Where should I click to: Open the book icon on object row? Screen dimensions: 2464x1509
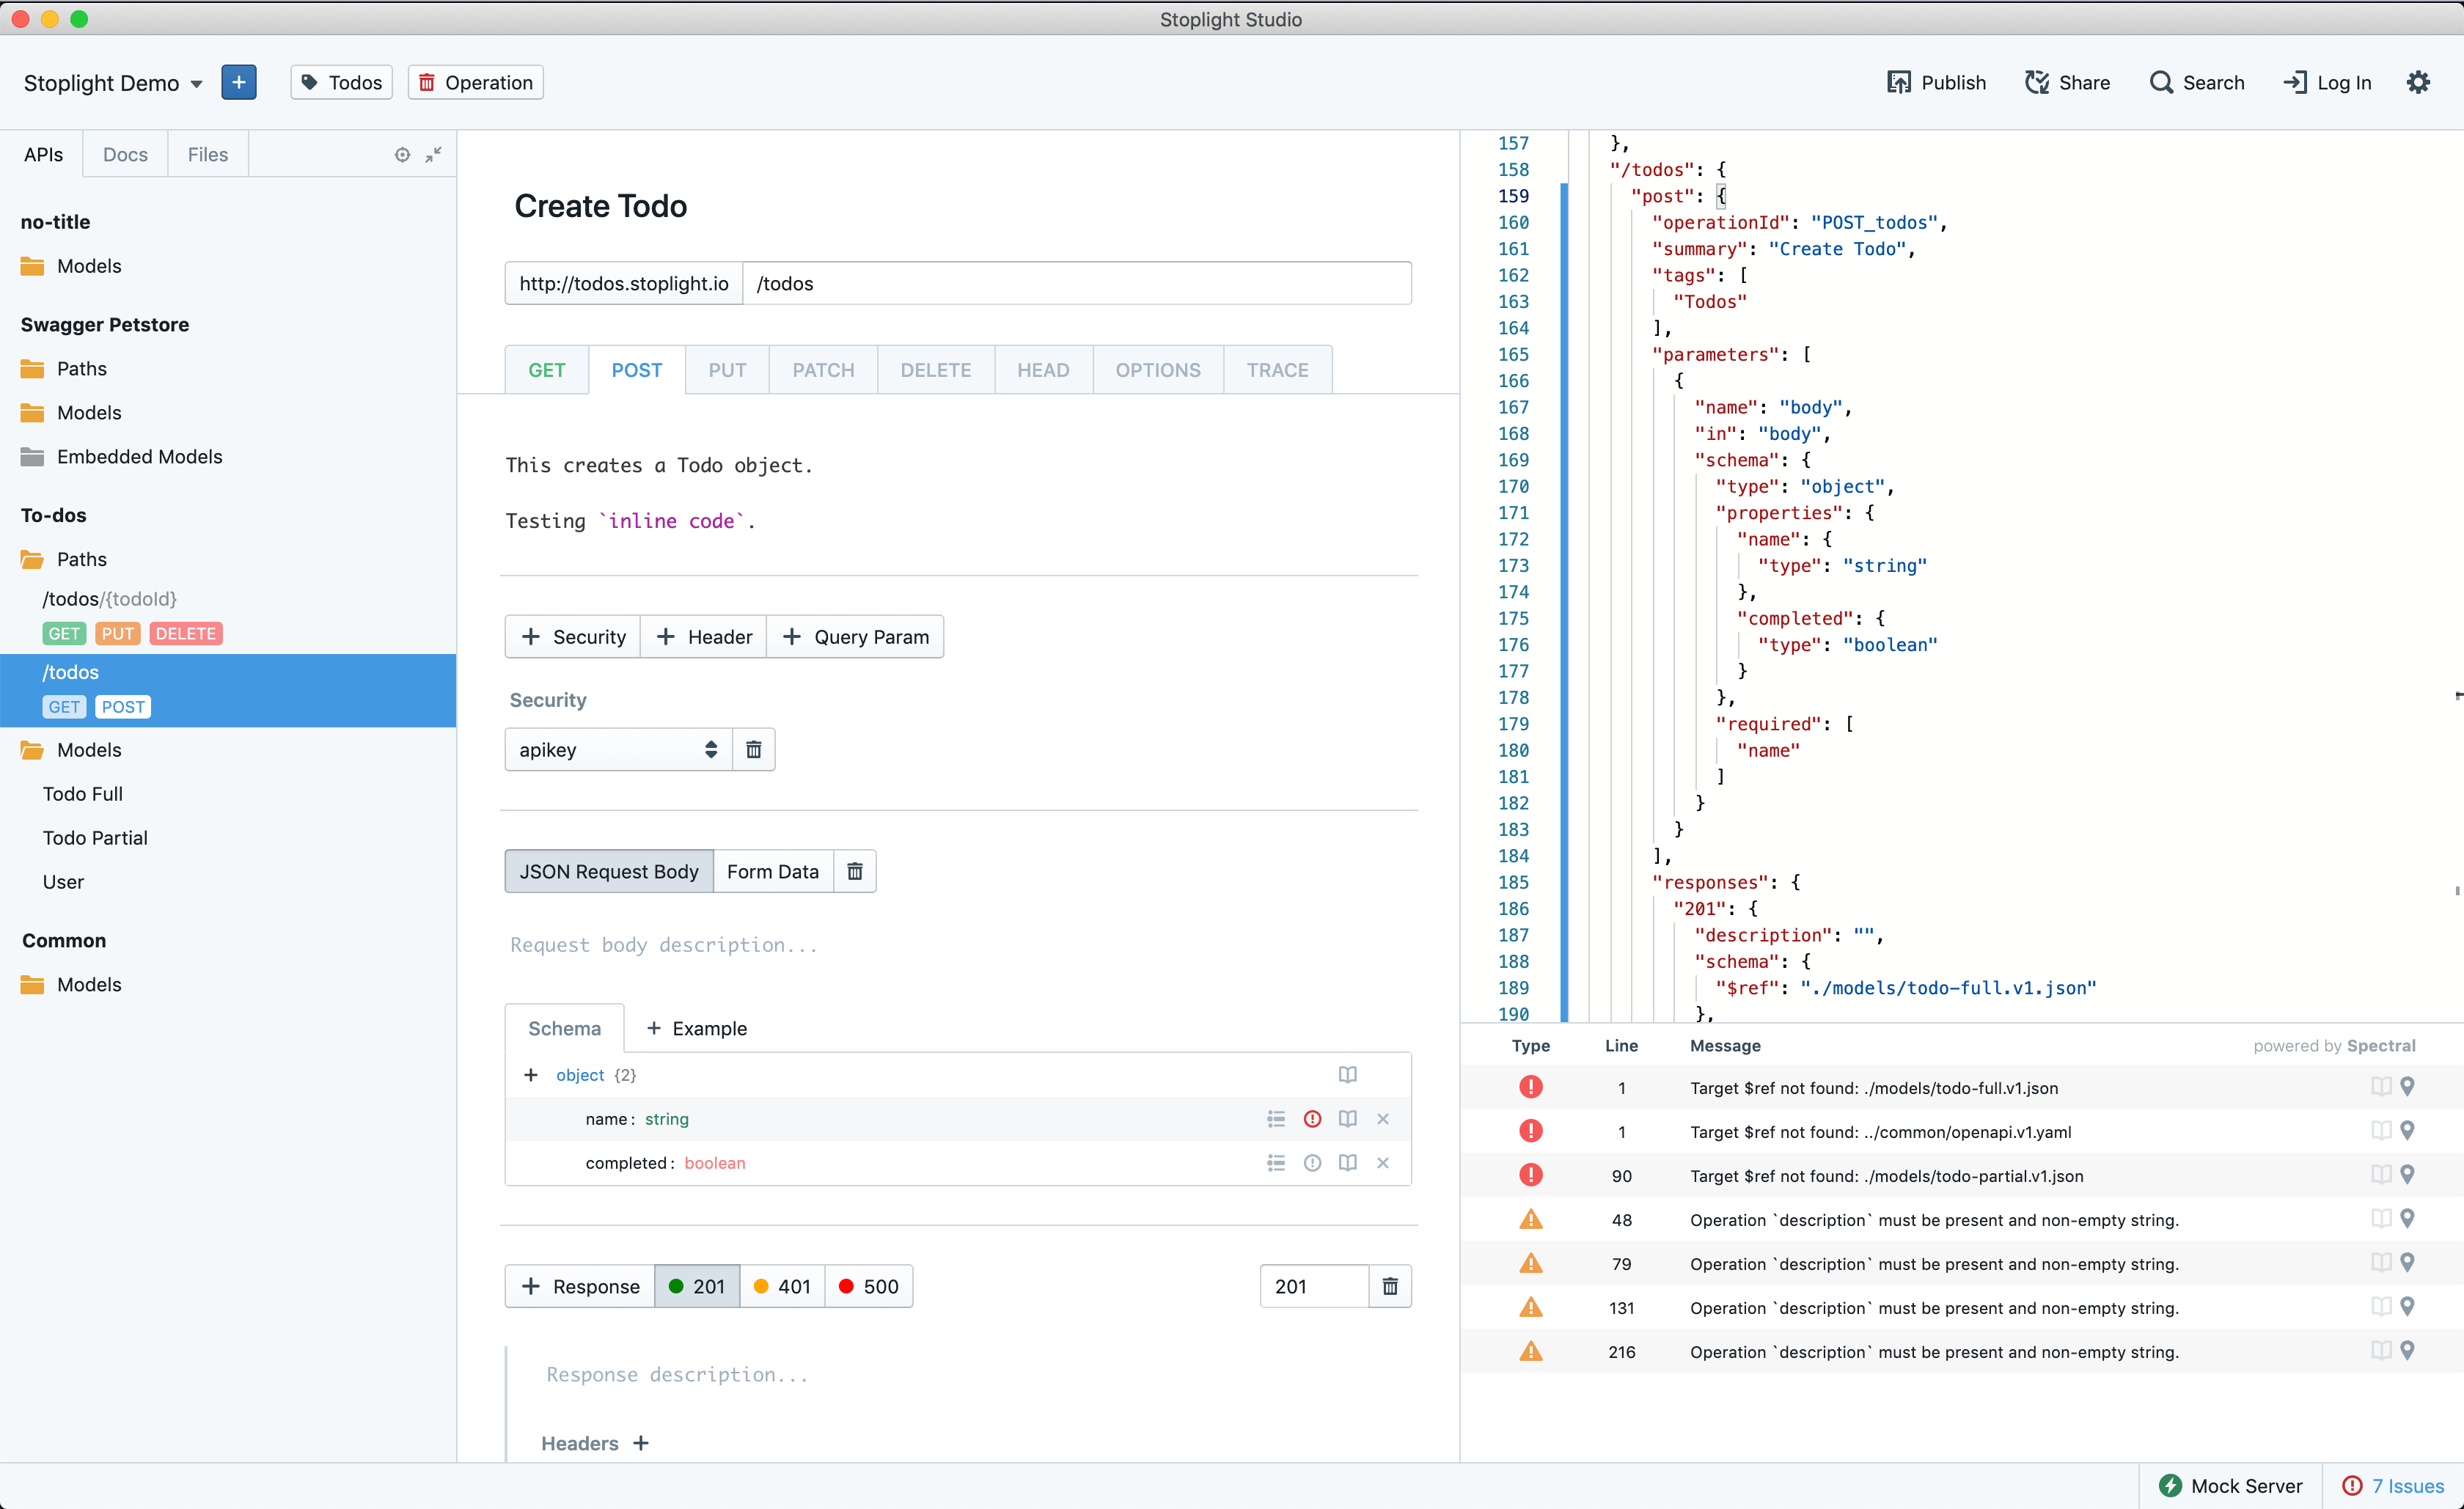point(1348,1075)
